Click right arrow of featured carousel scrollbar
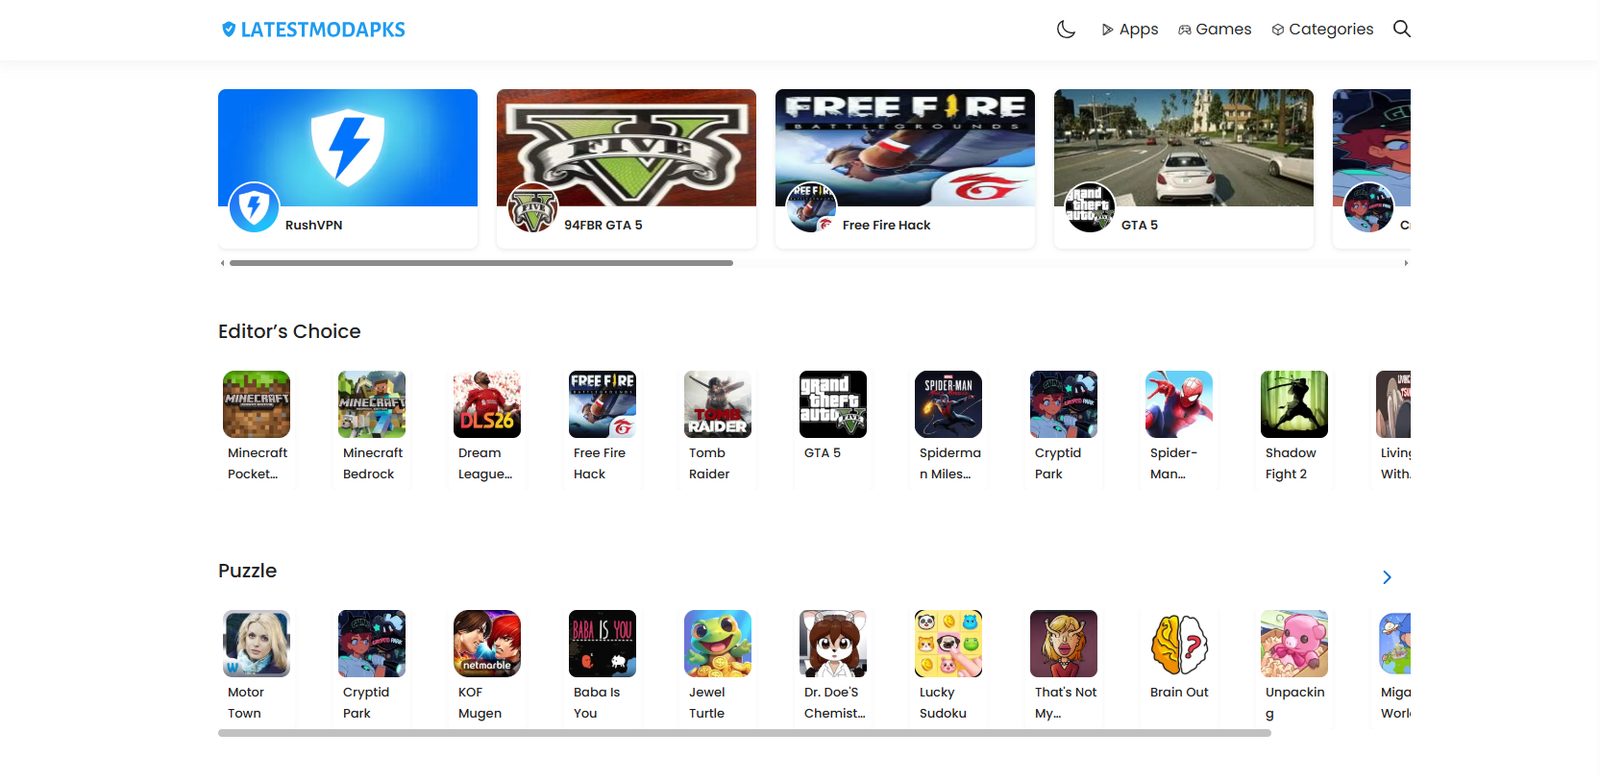Screen dimensions: 1600x776 click(x=1406, y=263)
